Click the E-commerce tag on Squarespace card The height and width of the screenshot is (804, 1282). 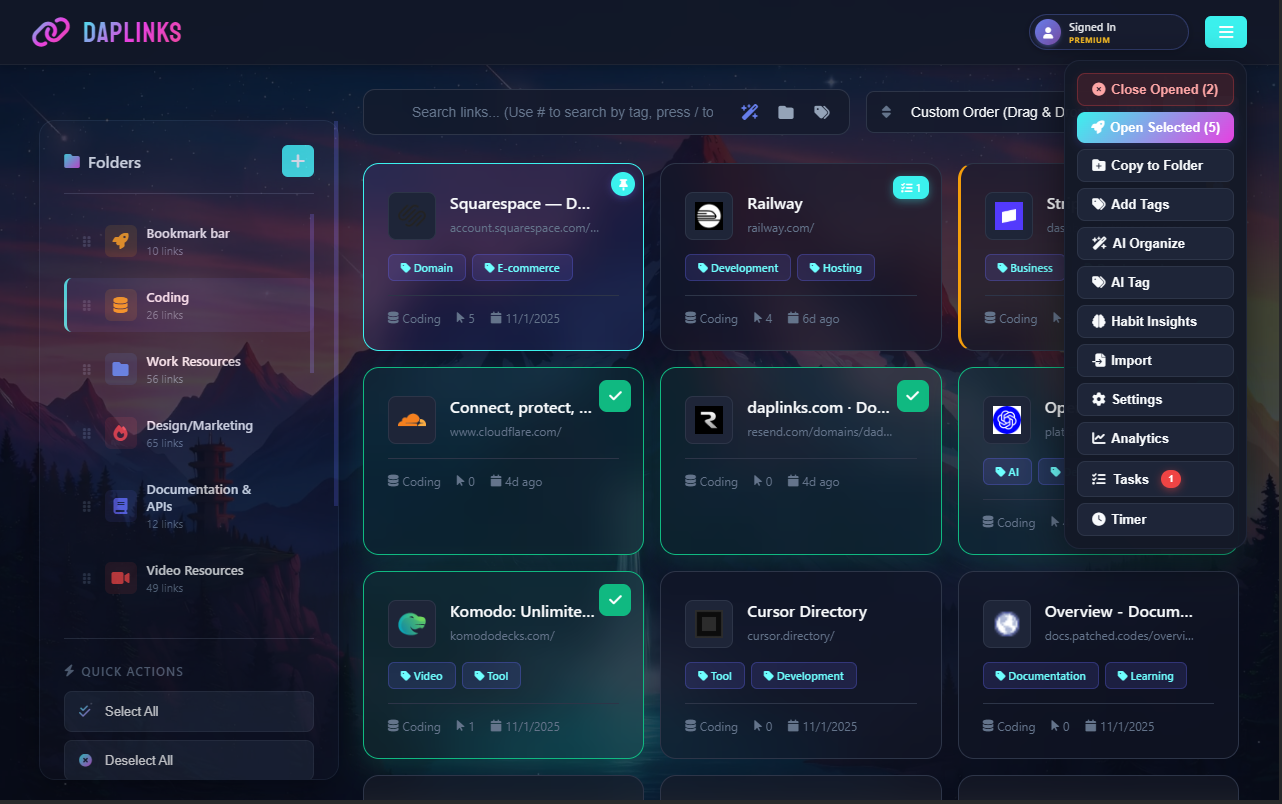[522, 268]
